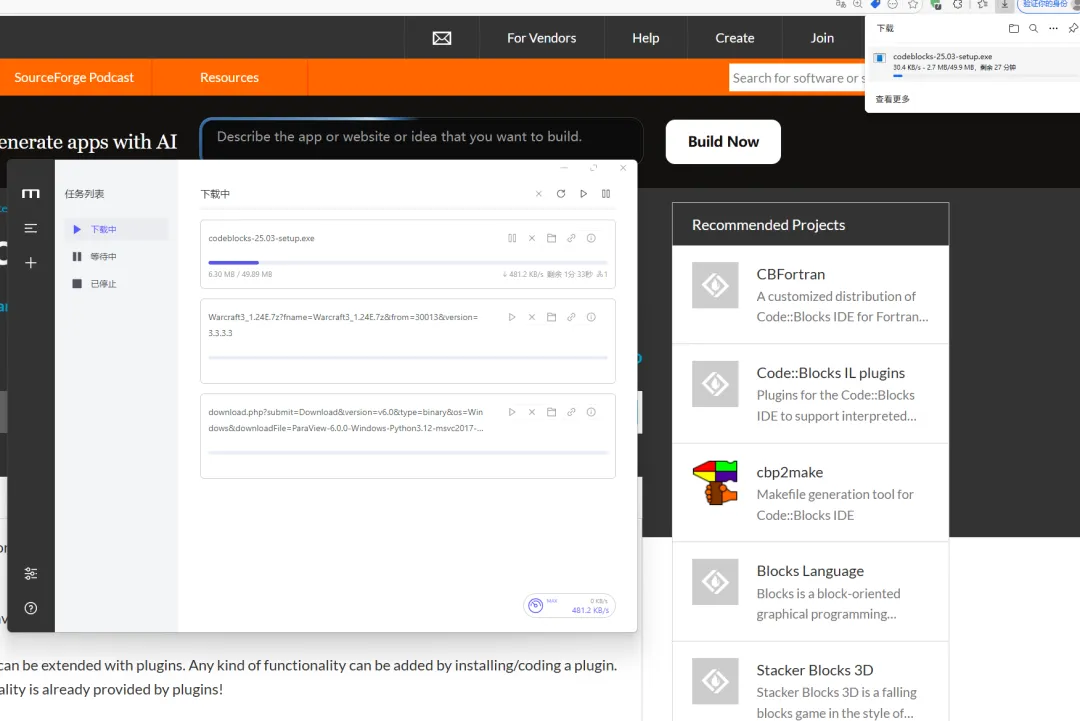Refresh the task list in Motrix
1080x721 pixels.
(x=561, y=194)
